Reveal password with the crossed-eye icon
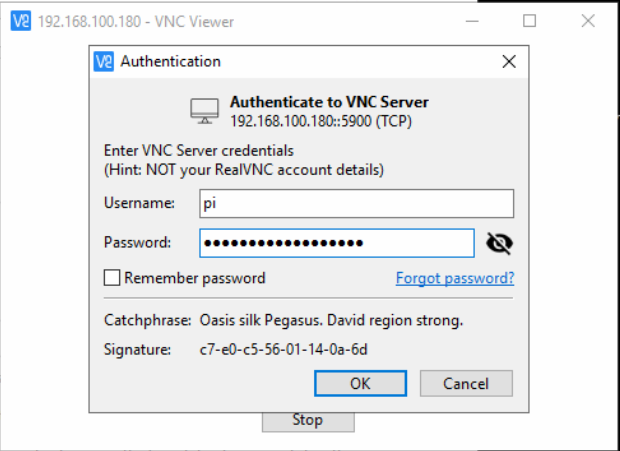620x451 pixels. [499, 243]
